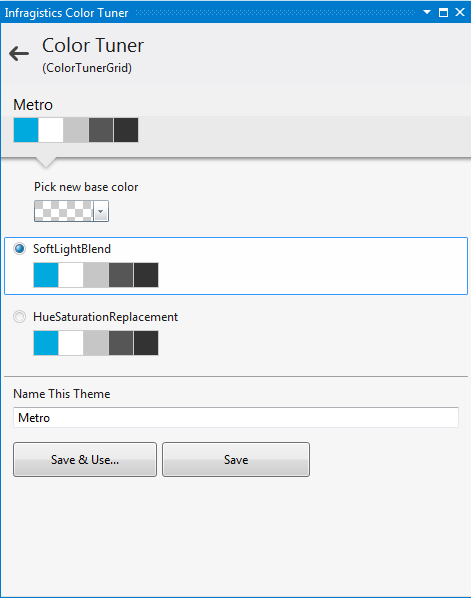The width and height of the screenshot is (471, 598).
Task: Click the dark gray swatch under HueSaturationReplacement
Action: [121, 343]
